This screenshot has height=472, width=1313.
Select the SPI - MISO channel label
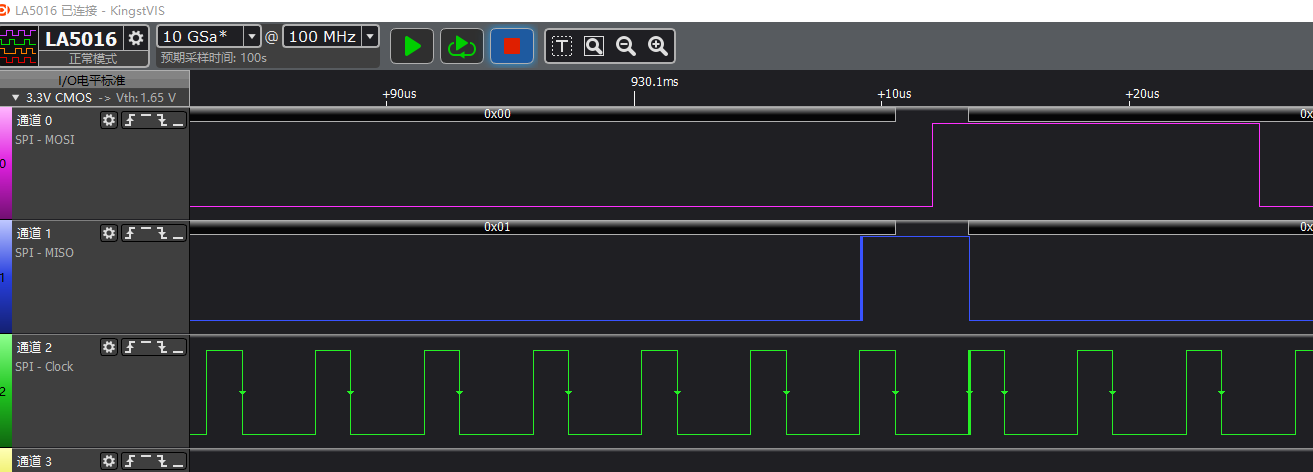coord(45,253)
